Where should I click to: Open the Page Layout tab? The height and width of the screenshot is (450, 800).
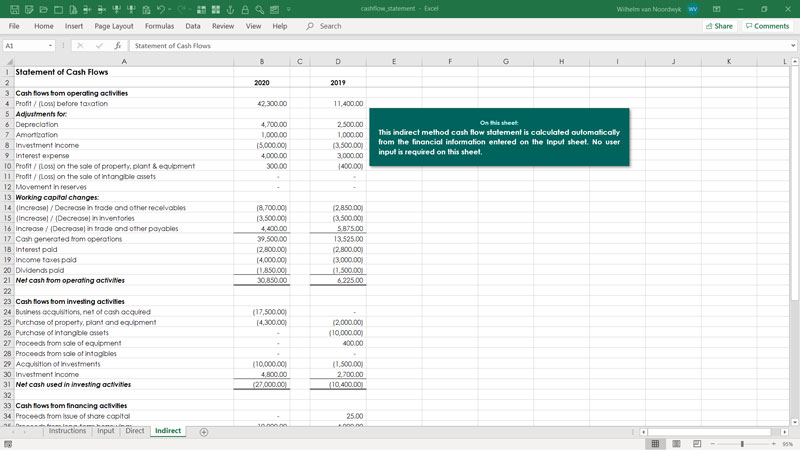click(114, 26)
